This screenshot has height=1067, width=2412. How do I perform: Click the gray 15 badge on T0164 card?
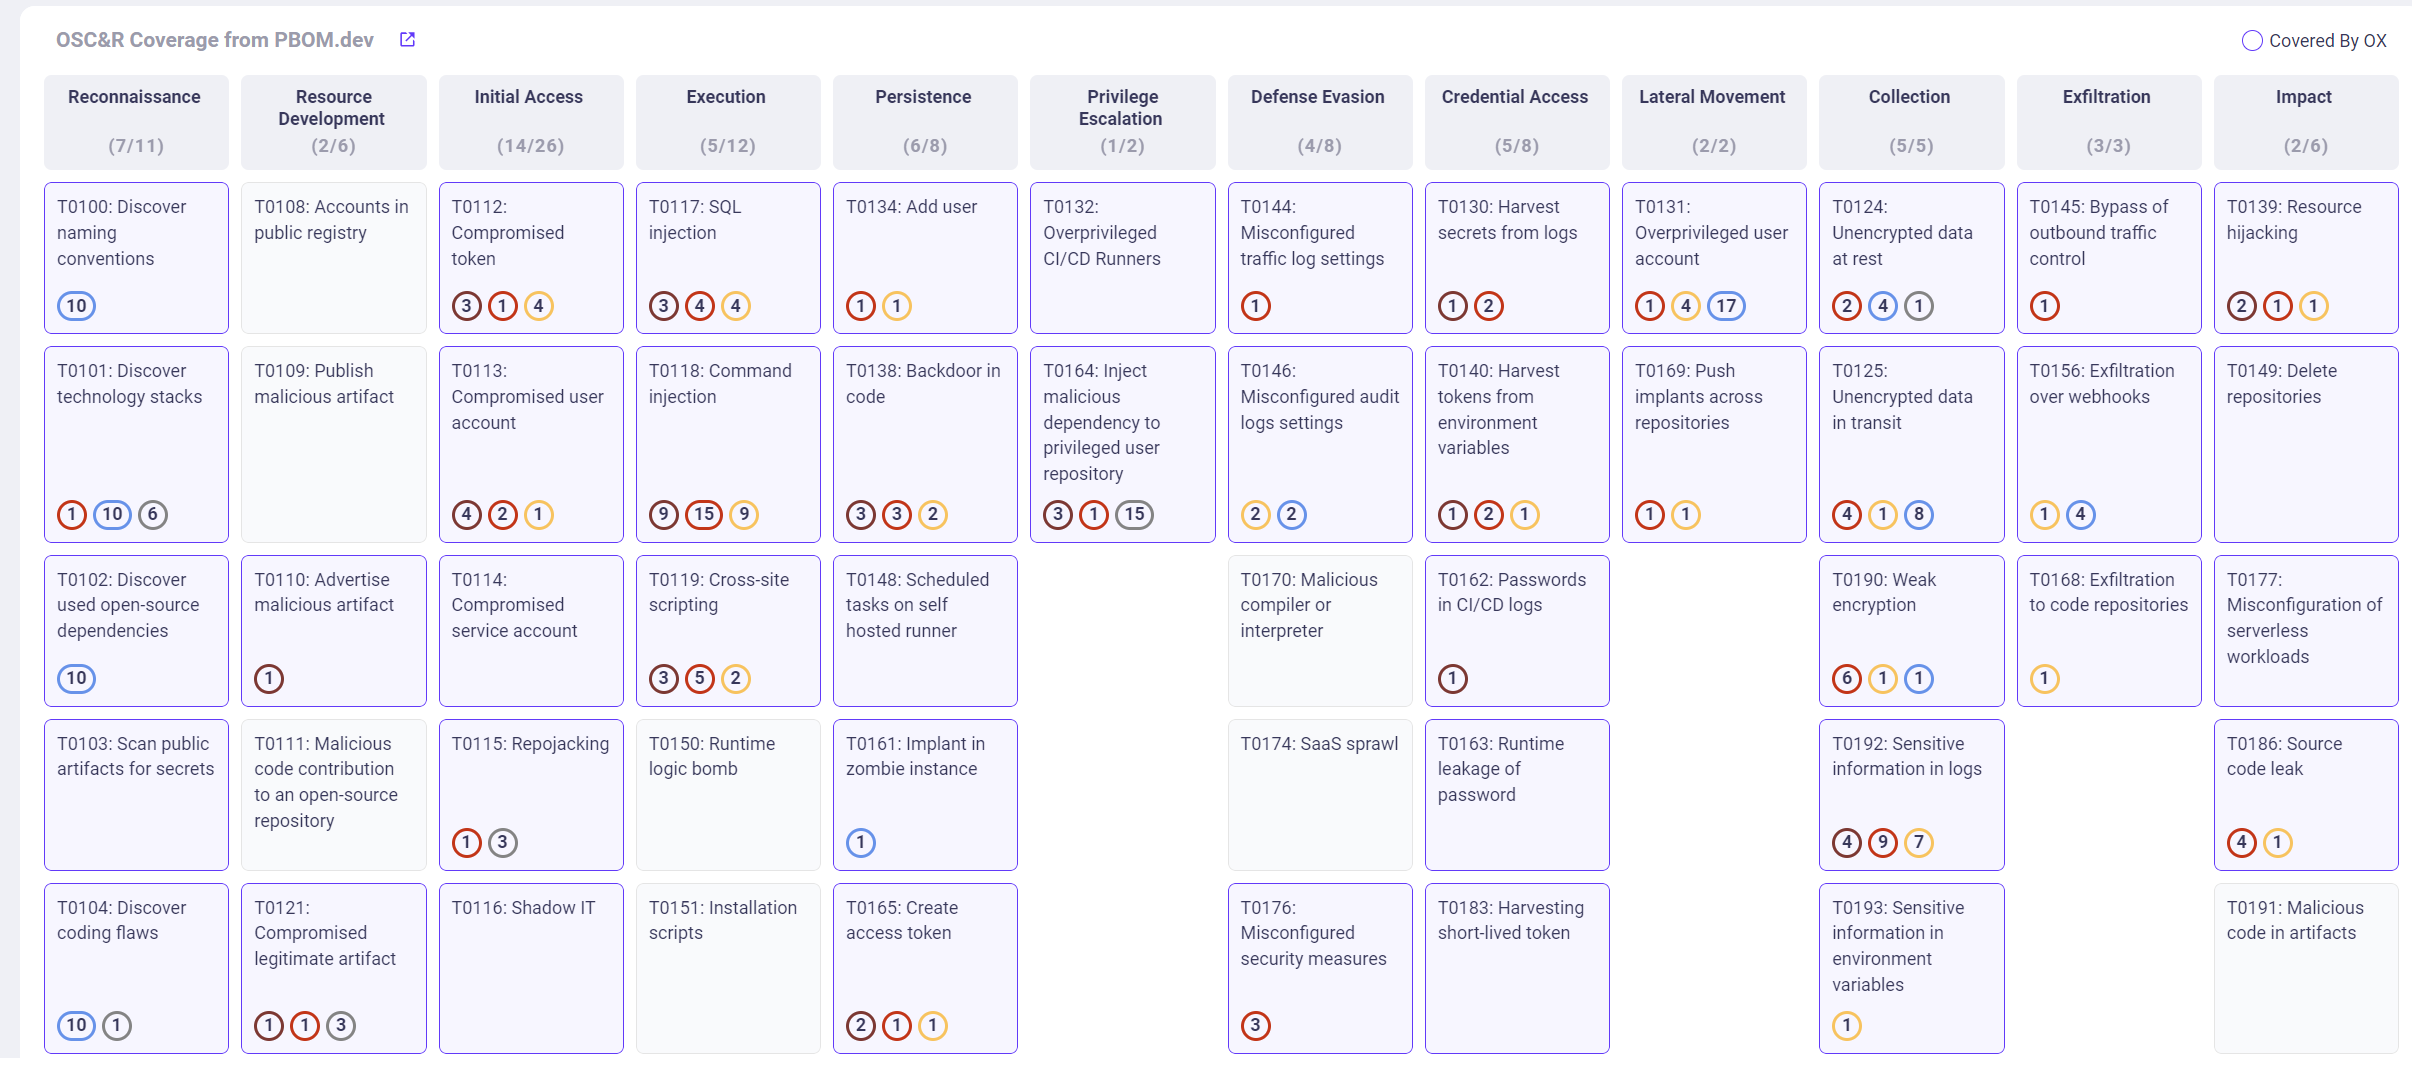click(1134, 515)
